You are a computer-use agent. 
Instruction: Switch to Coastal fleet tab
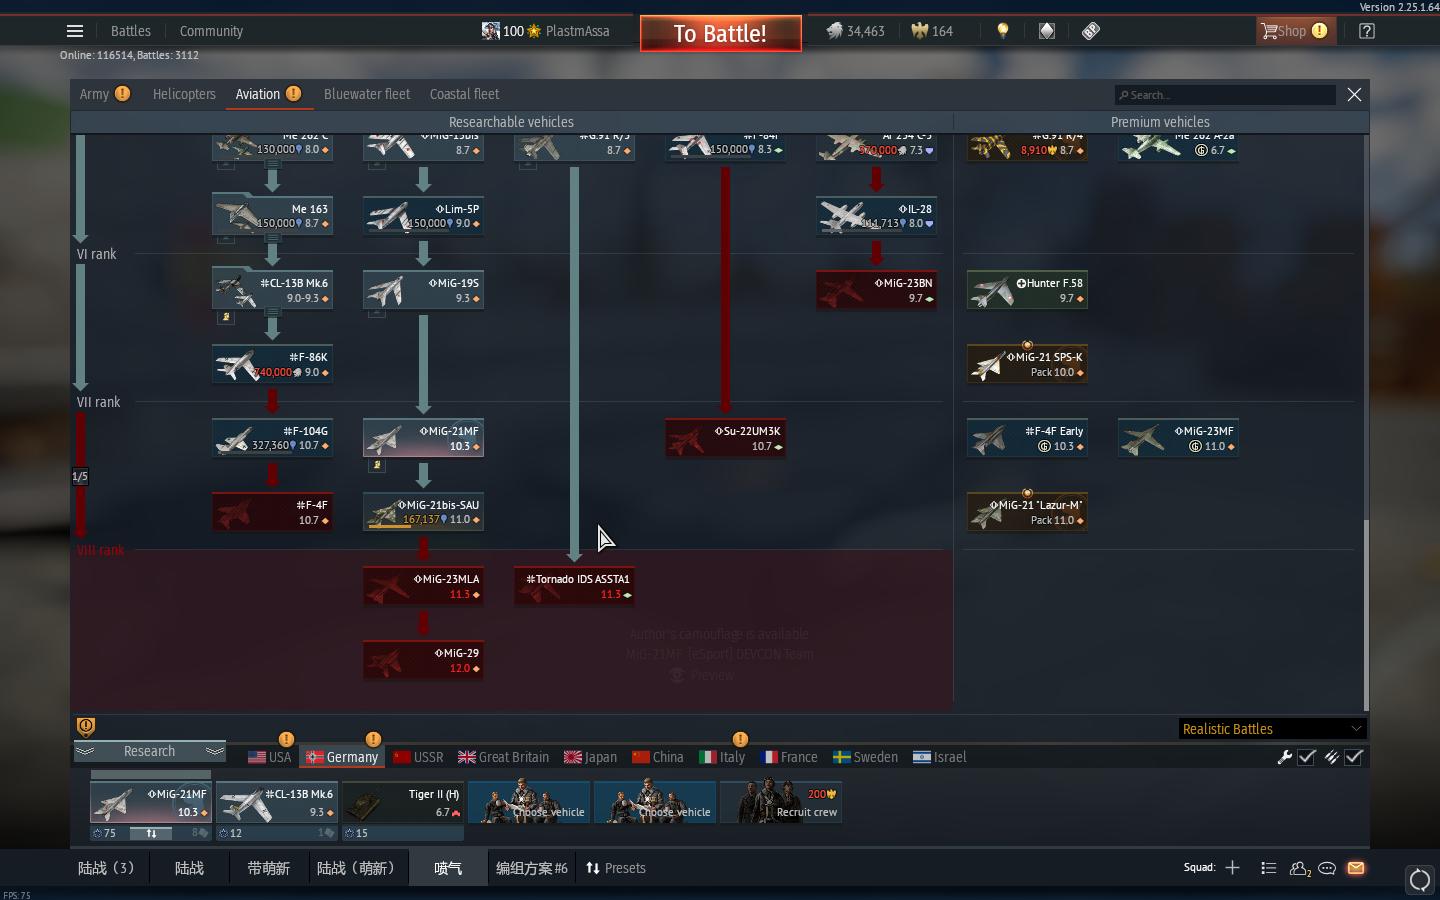(x=465, y=94)
